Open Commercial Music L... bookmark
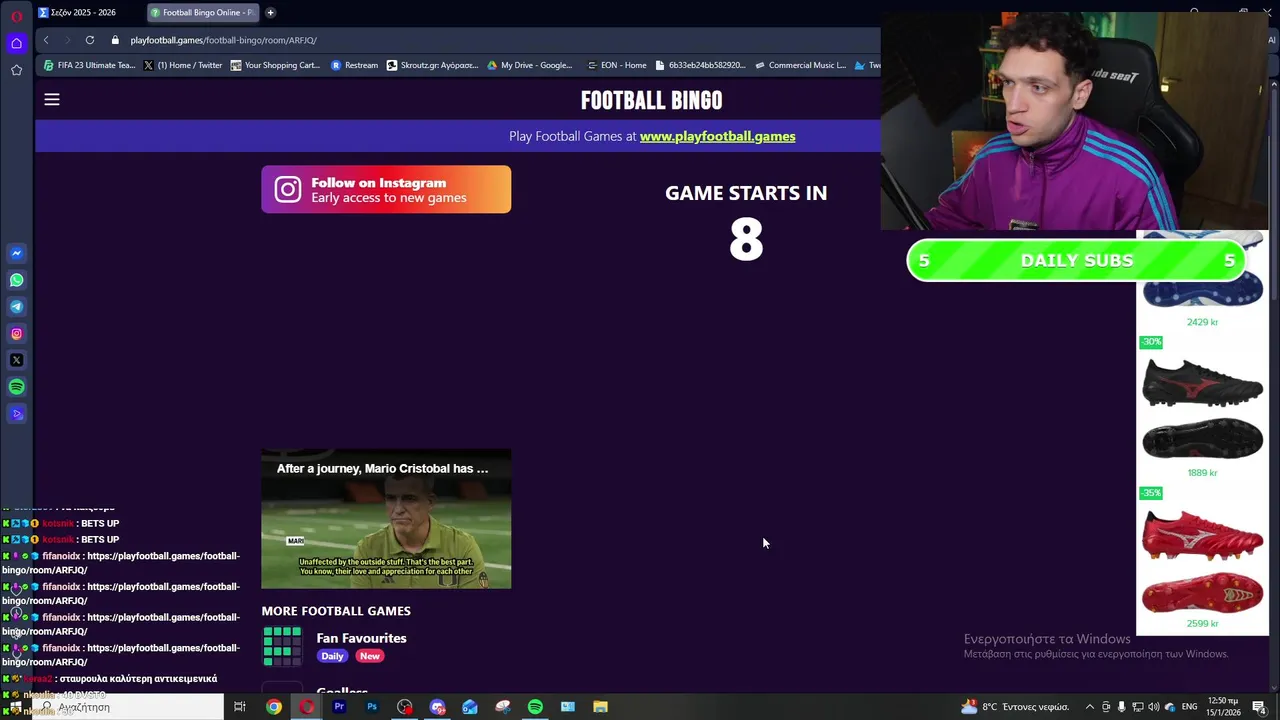Viewport: 1280px width, 720px height. (x=800, y=65)
